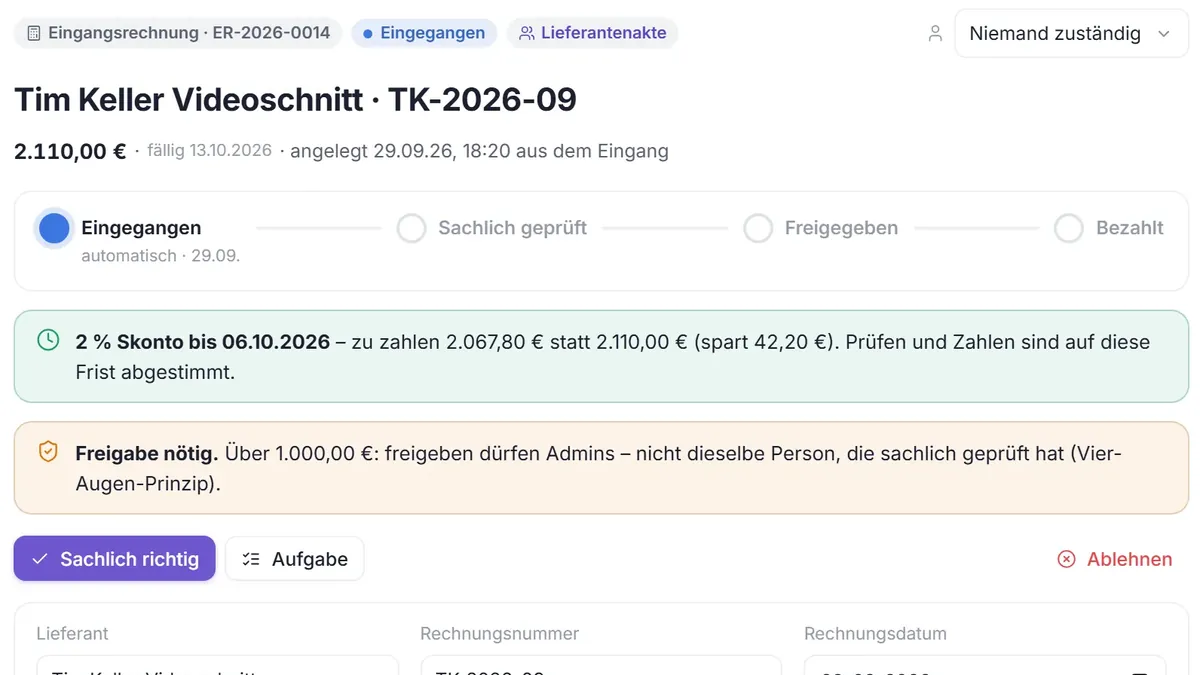This screenshot has width=1200, height=675.
Task: Select the Eingegangen step circle
Action: [54, 228]
